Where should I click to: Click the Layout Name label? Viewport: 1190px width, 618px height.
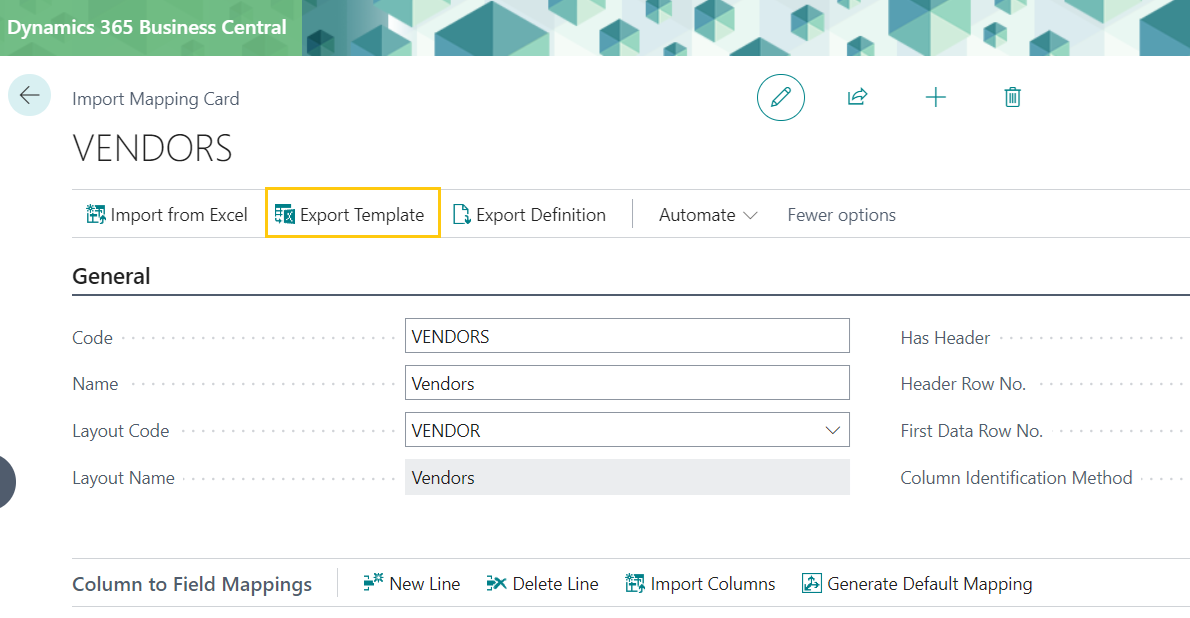[x=123, y=478]
